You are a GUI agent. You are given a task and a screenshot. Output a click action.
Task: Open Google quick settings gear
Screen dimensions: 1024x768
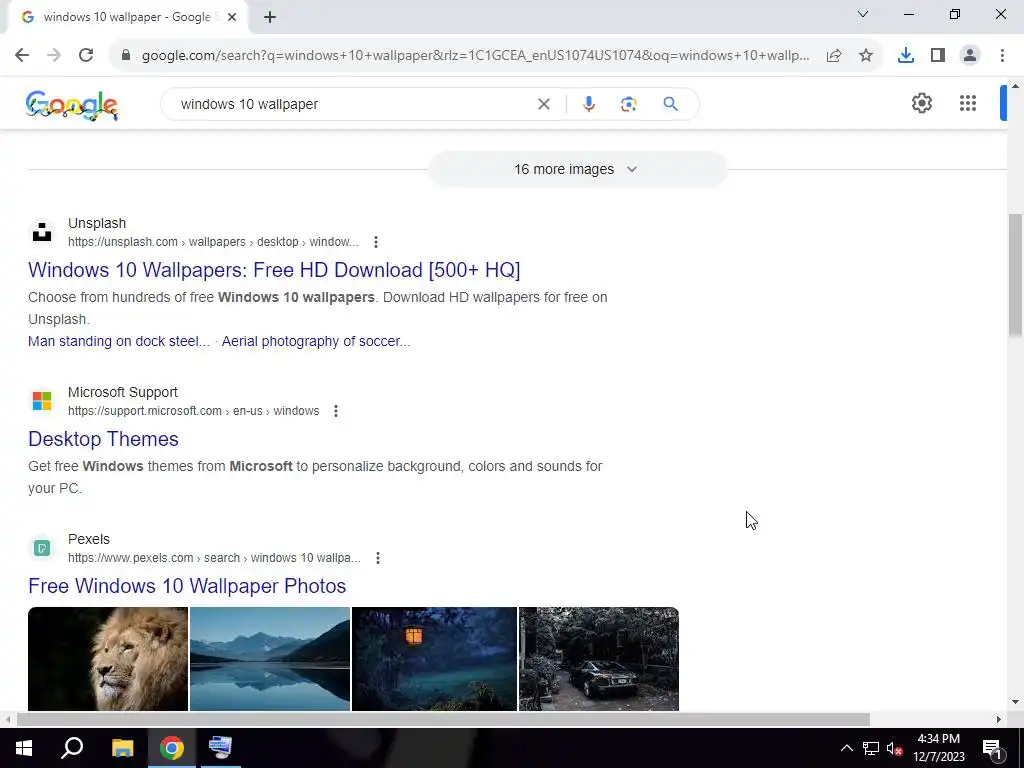click(921, 103)
